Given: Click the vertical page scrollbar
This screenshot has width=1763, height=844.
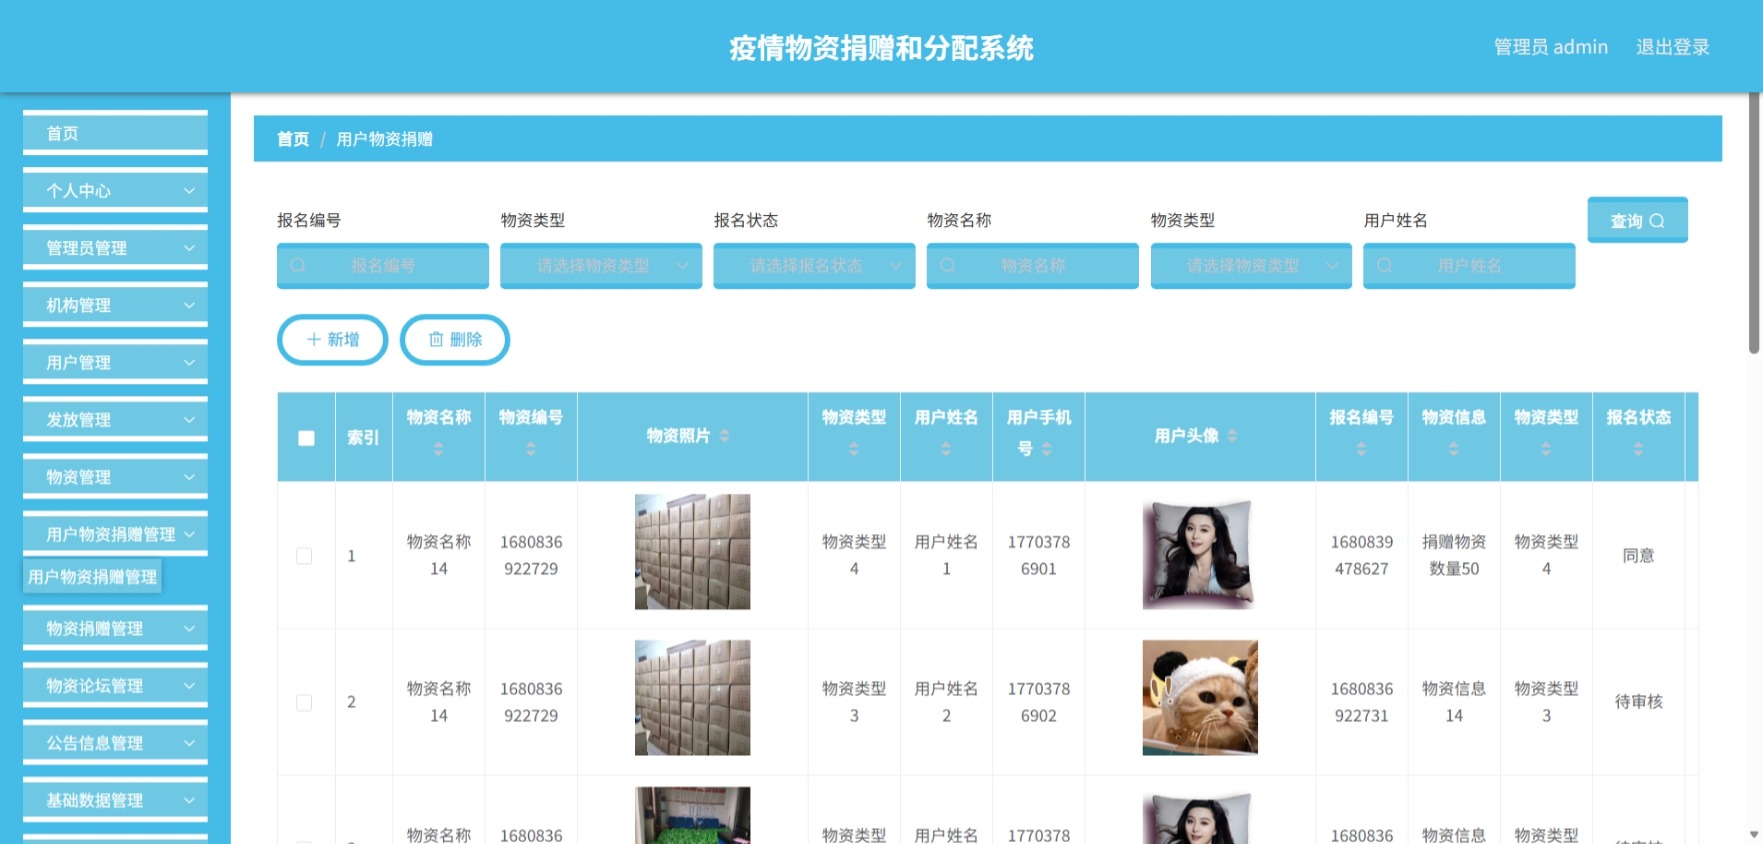Looking at the screenshot, I should [x=1754, y=223].
